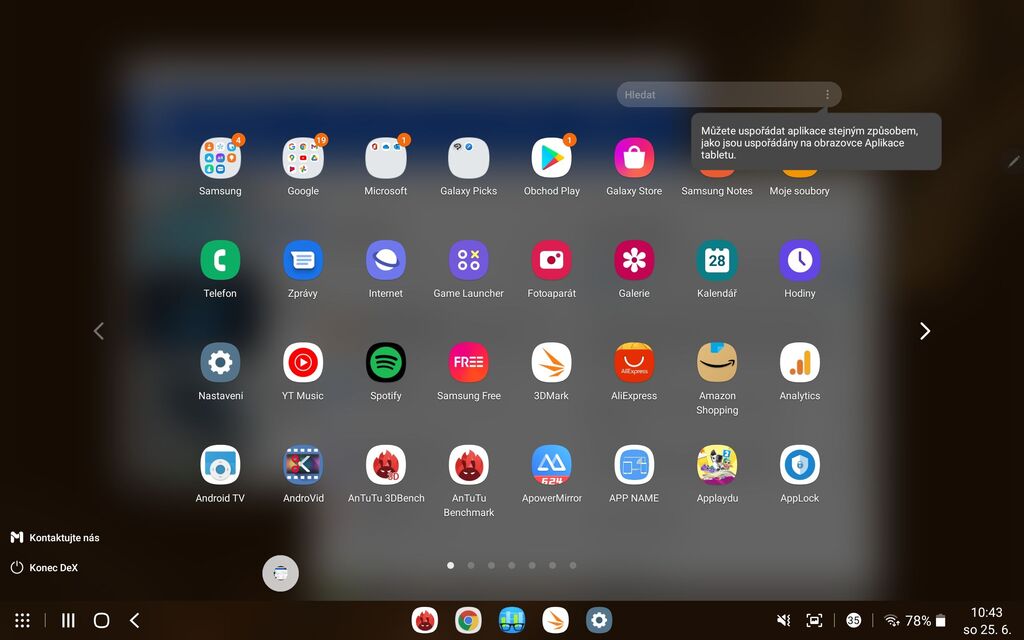1024x640 pixels.
Task: Start the AppLock application
Action: (x=800, y=466)
